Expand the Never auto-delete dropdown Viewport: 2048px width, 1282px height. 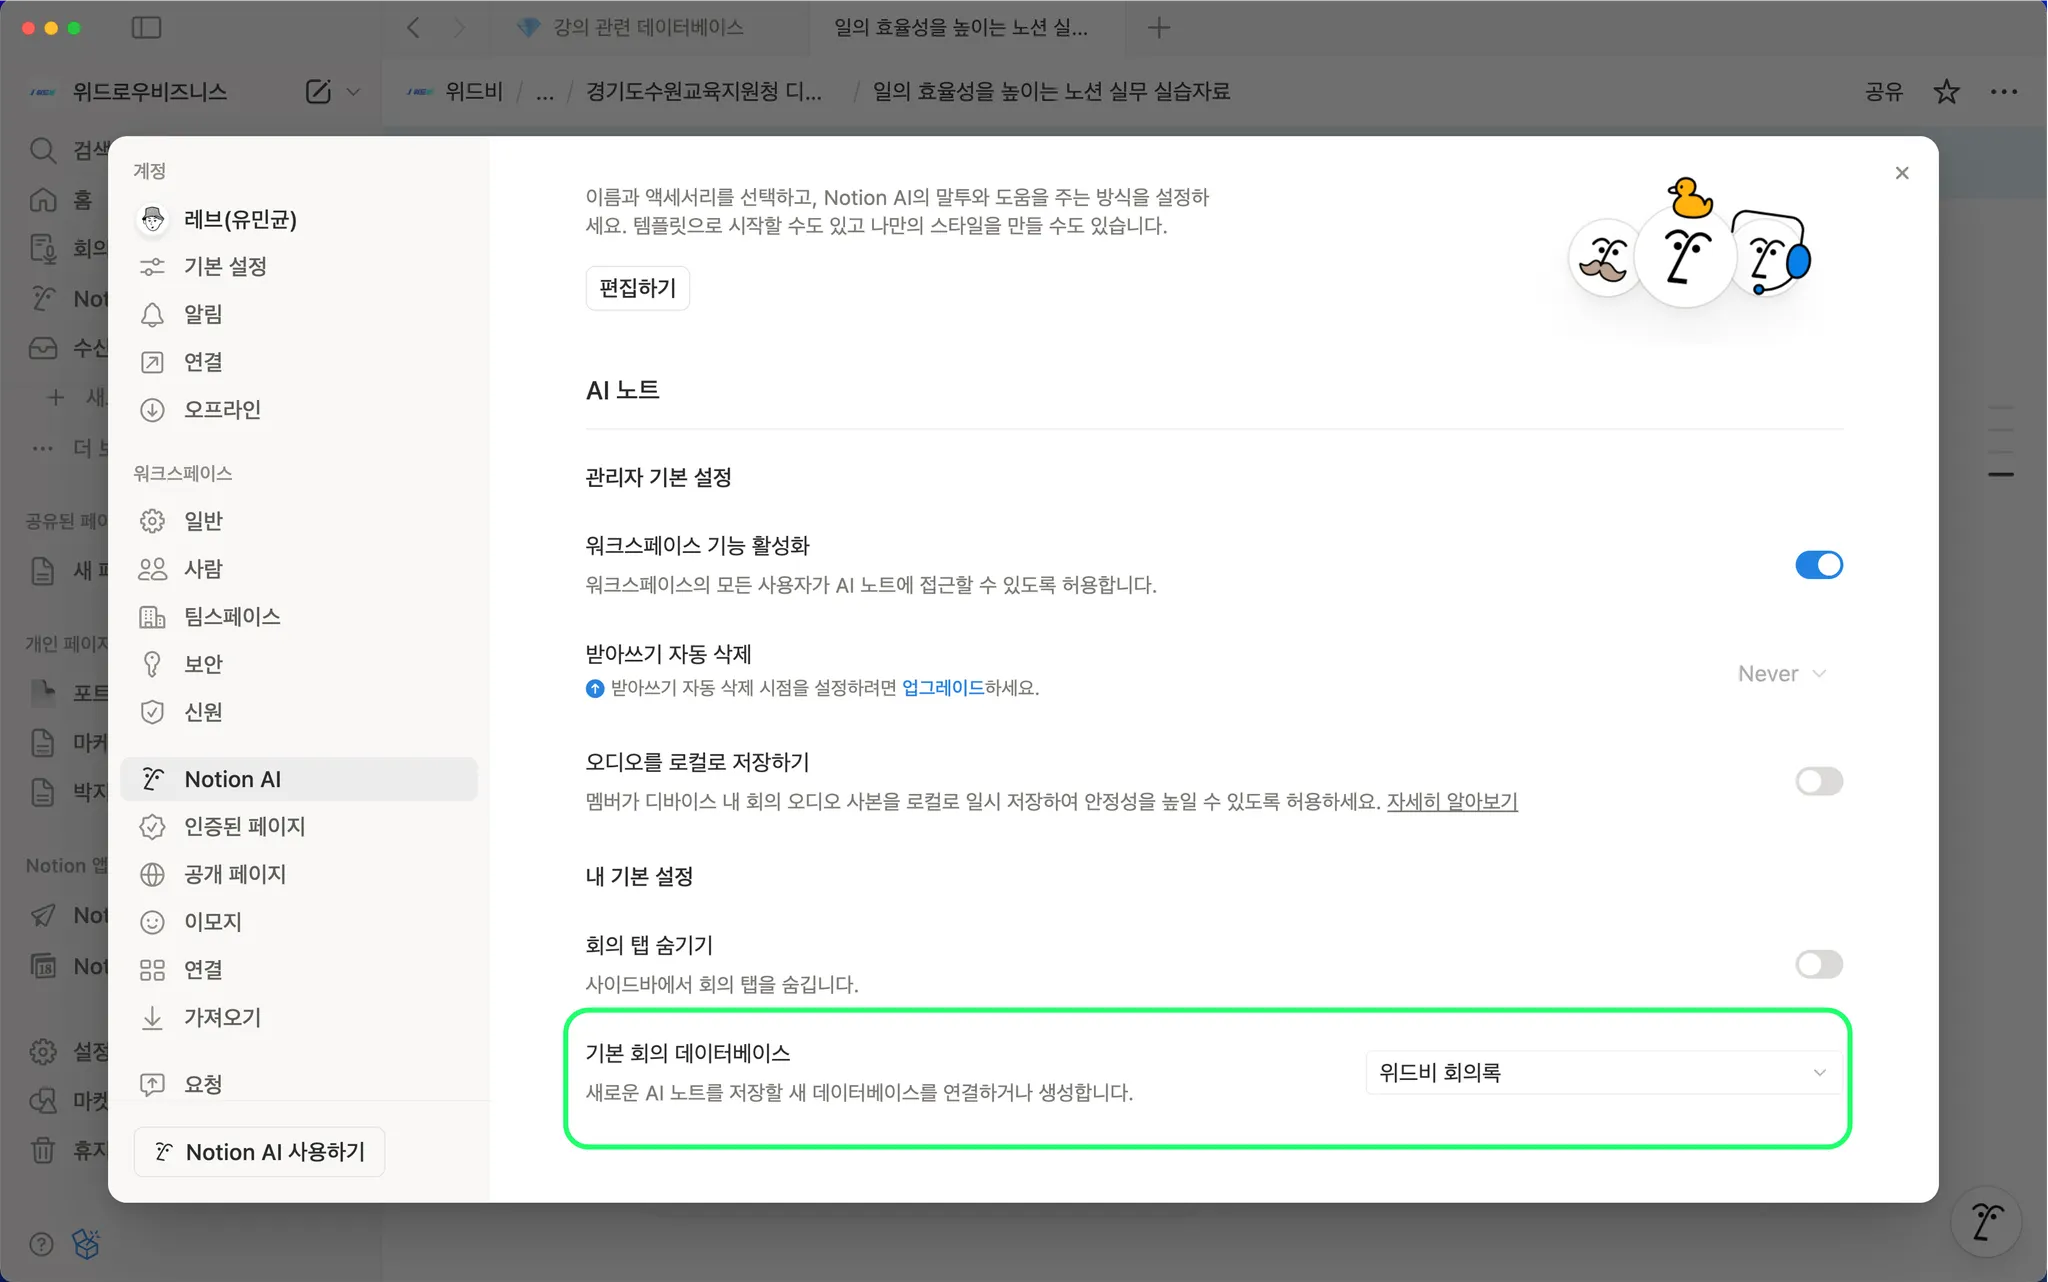pyautogui.click(x=1782, y=674)
